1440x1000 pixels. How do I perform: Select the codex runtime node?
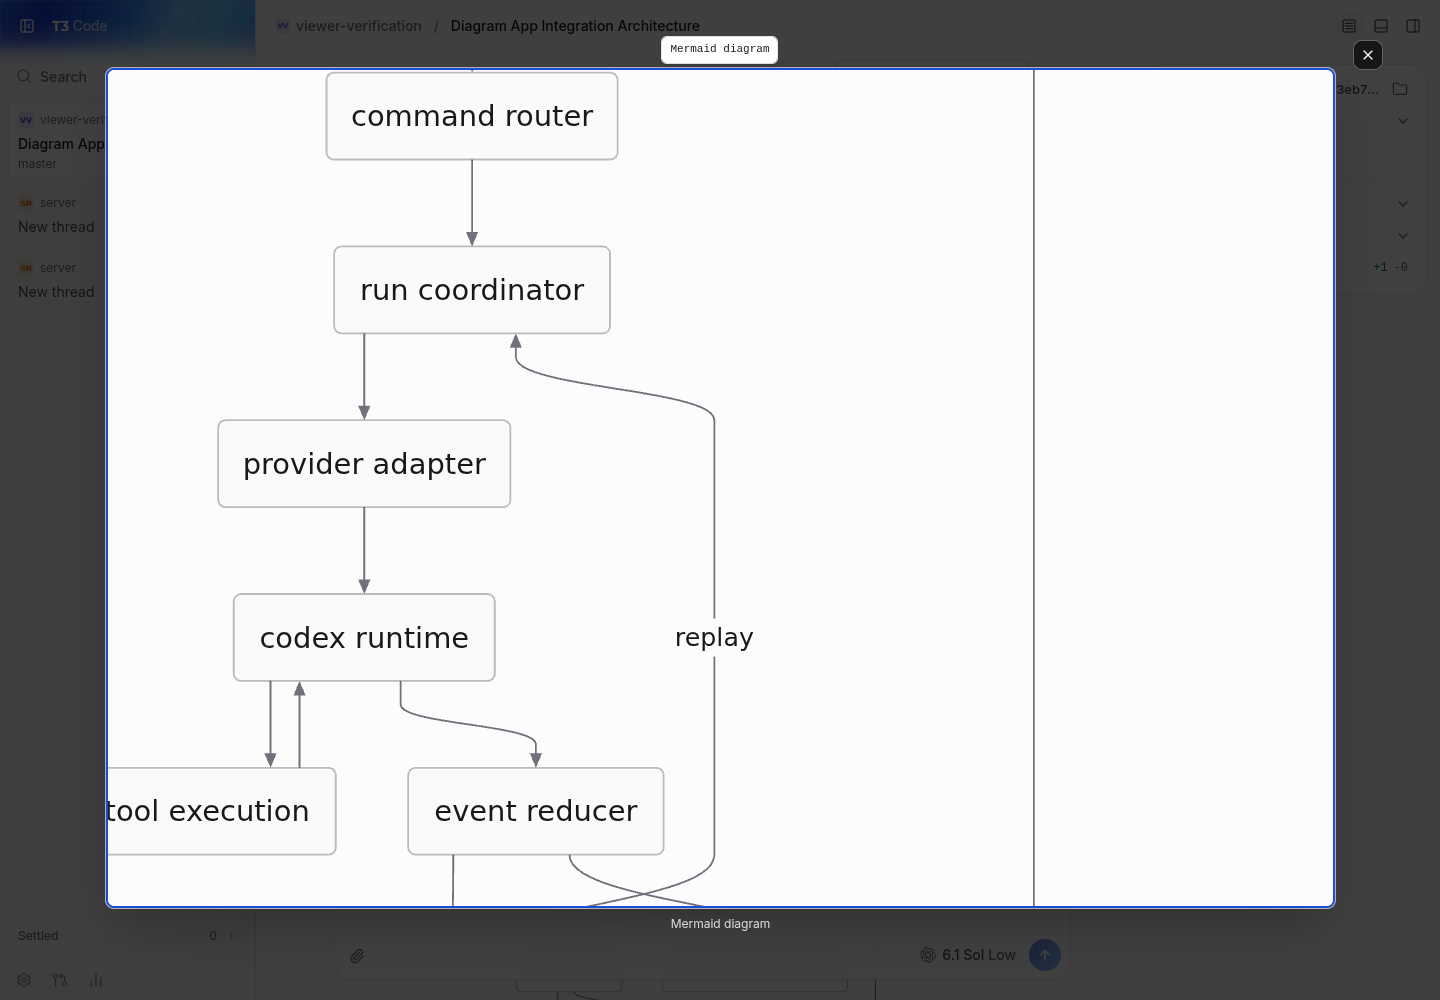pos(364,638)
